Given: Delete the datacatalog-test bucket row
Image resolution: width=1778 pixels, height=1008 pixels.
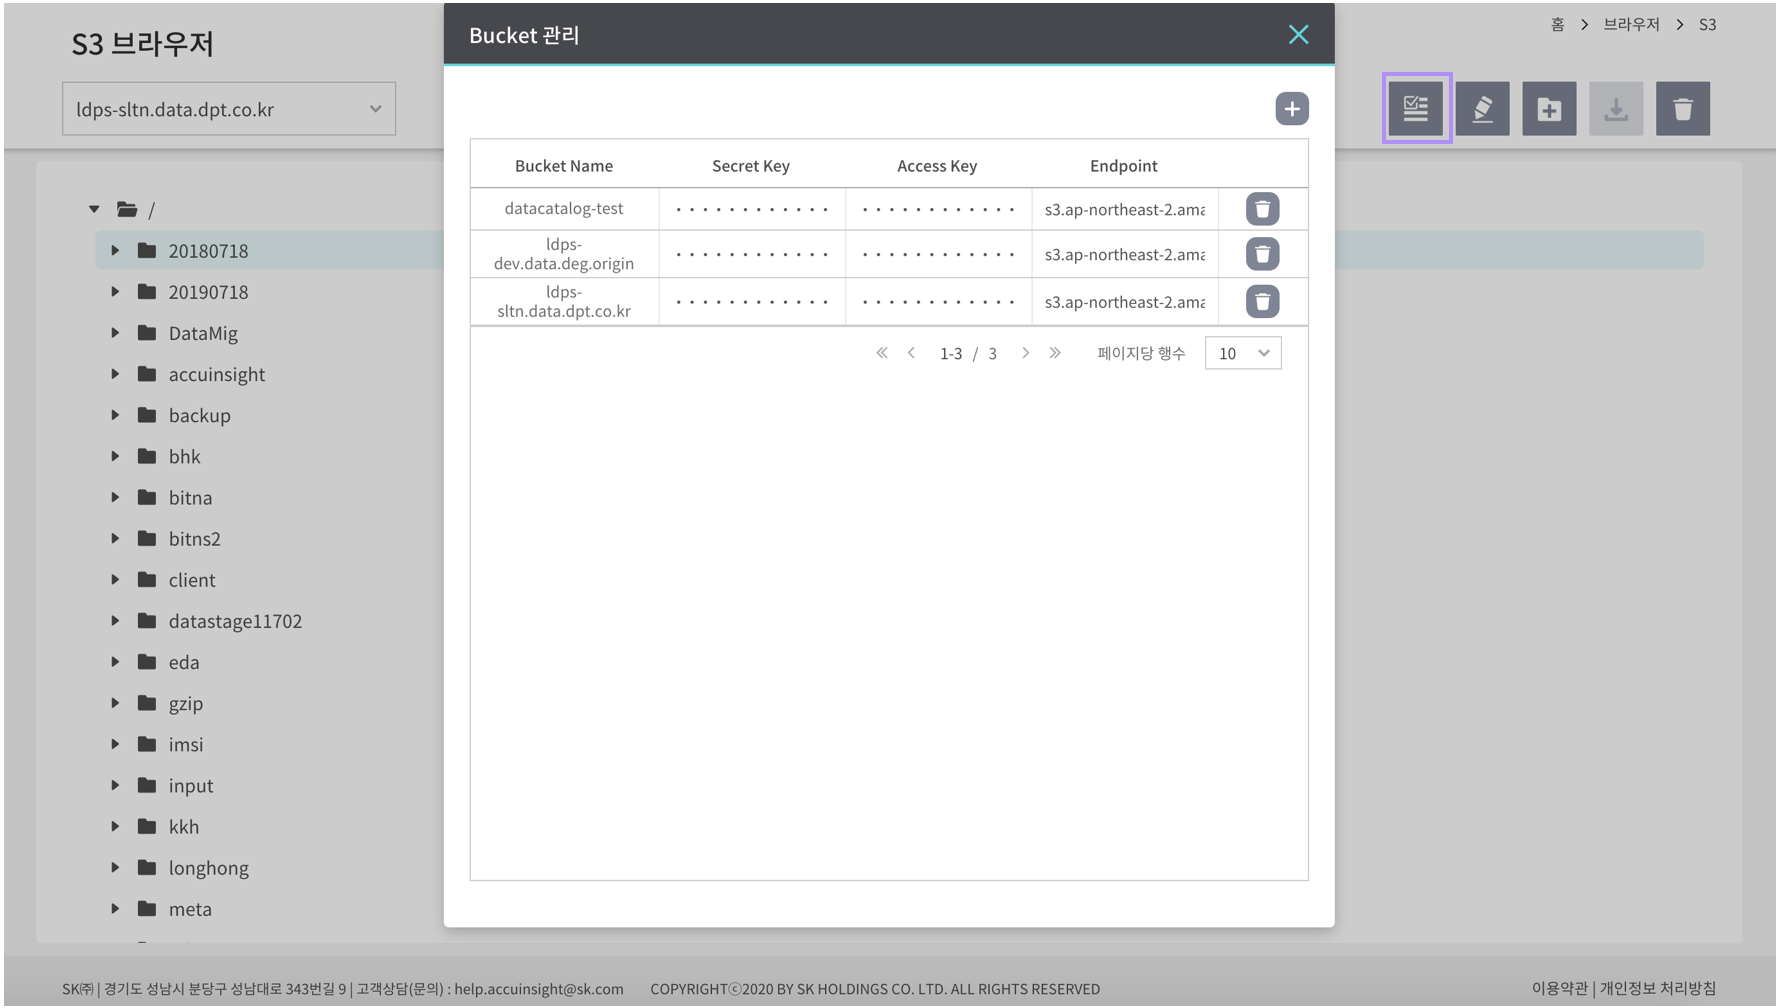Looking at the screenshot, I should pos(1262,209).
